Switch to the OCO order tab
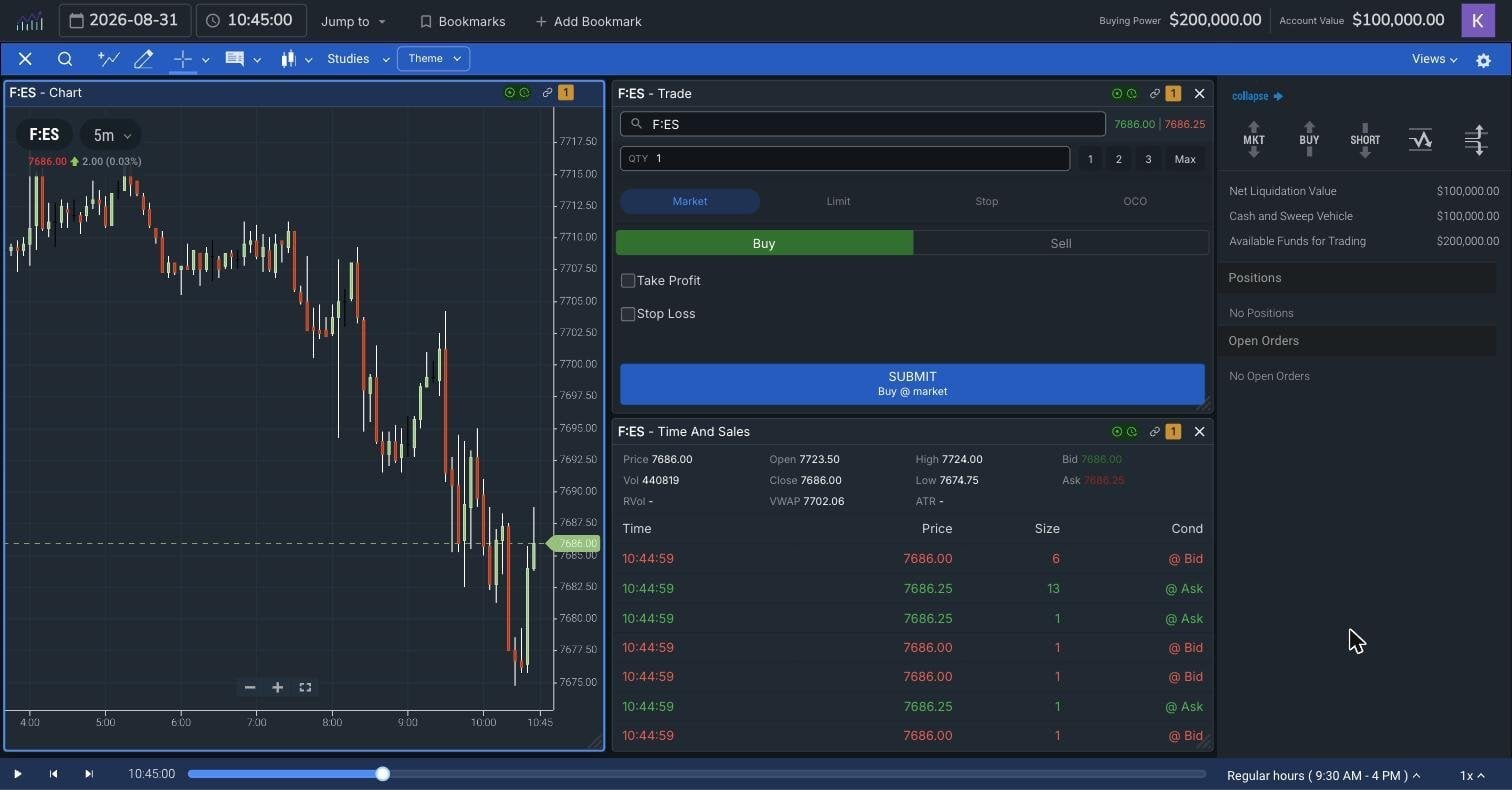The image size is (1512, 790). pos(1135,201)
